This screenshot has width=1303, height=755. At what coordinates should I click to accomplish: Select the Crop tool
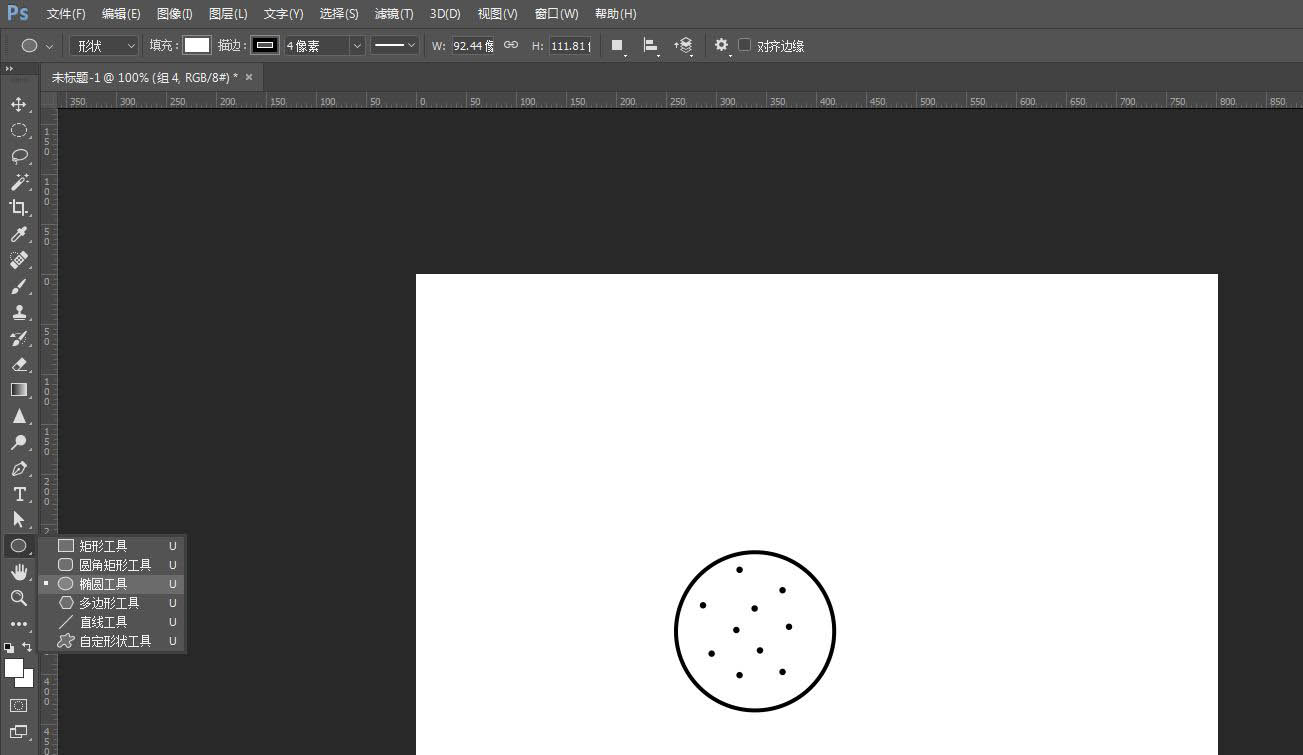19,208
